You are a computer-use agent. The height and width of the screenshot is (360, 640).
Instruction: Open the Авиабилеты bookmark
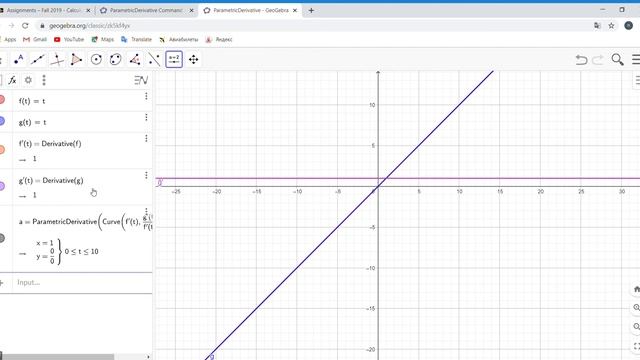[179, 40]
